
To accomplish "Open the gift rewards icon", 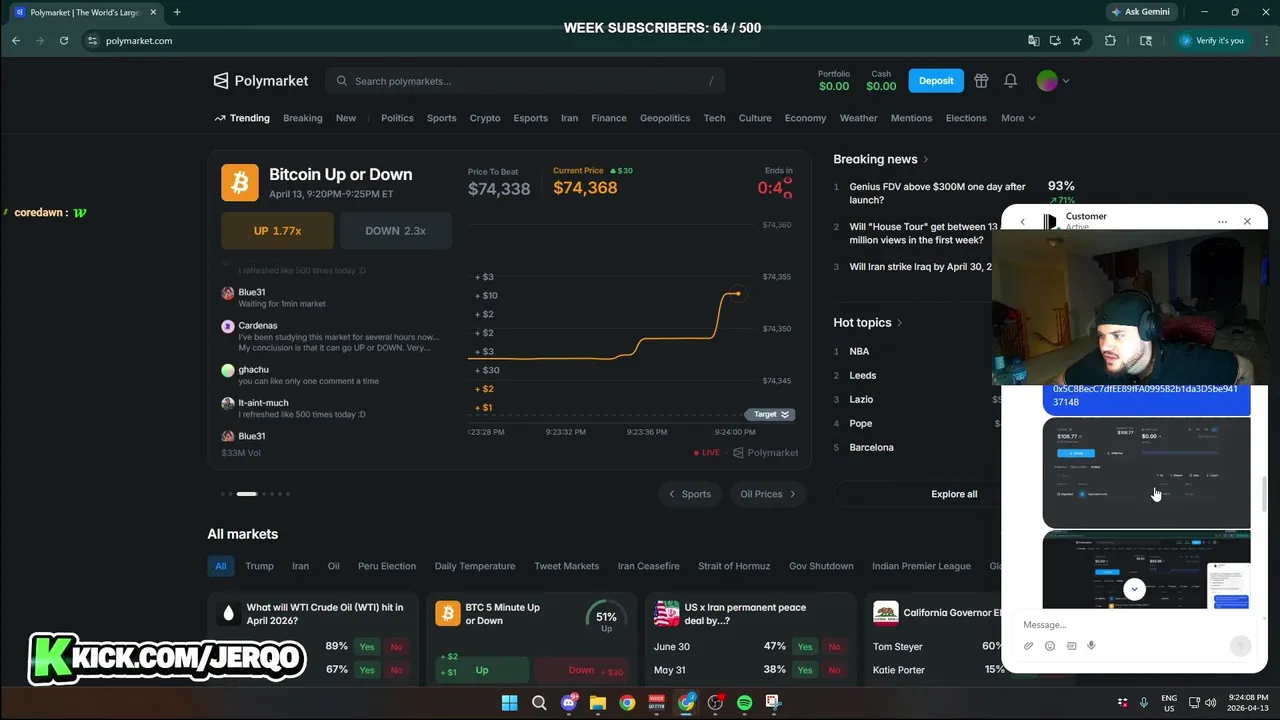I will [x=981, y=81].
